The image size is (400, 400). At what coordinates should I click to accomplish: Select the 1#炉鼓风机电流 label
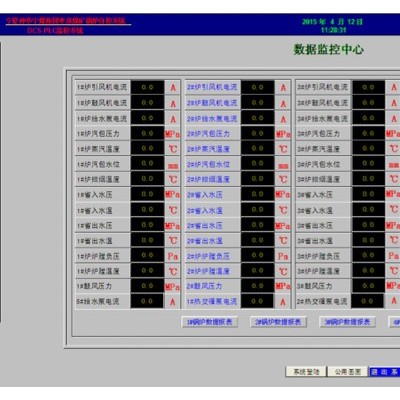(x=103, y=103)
